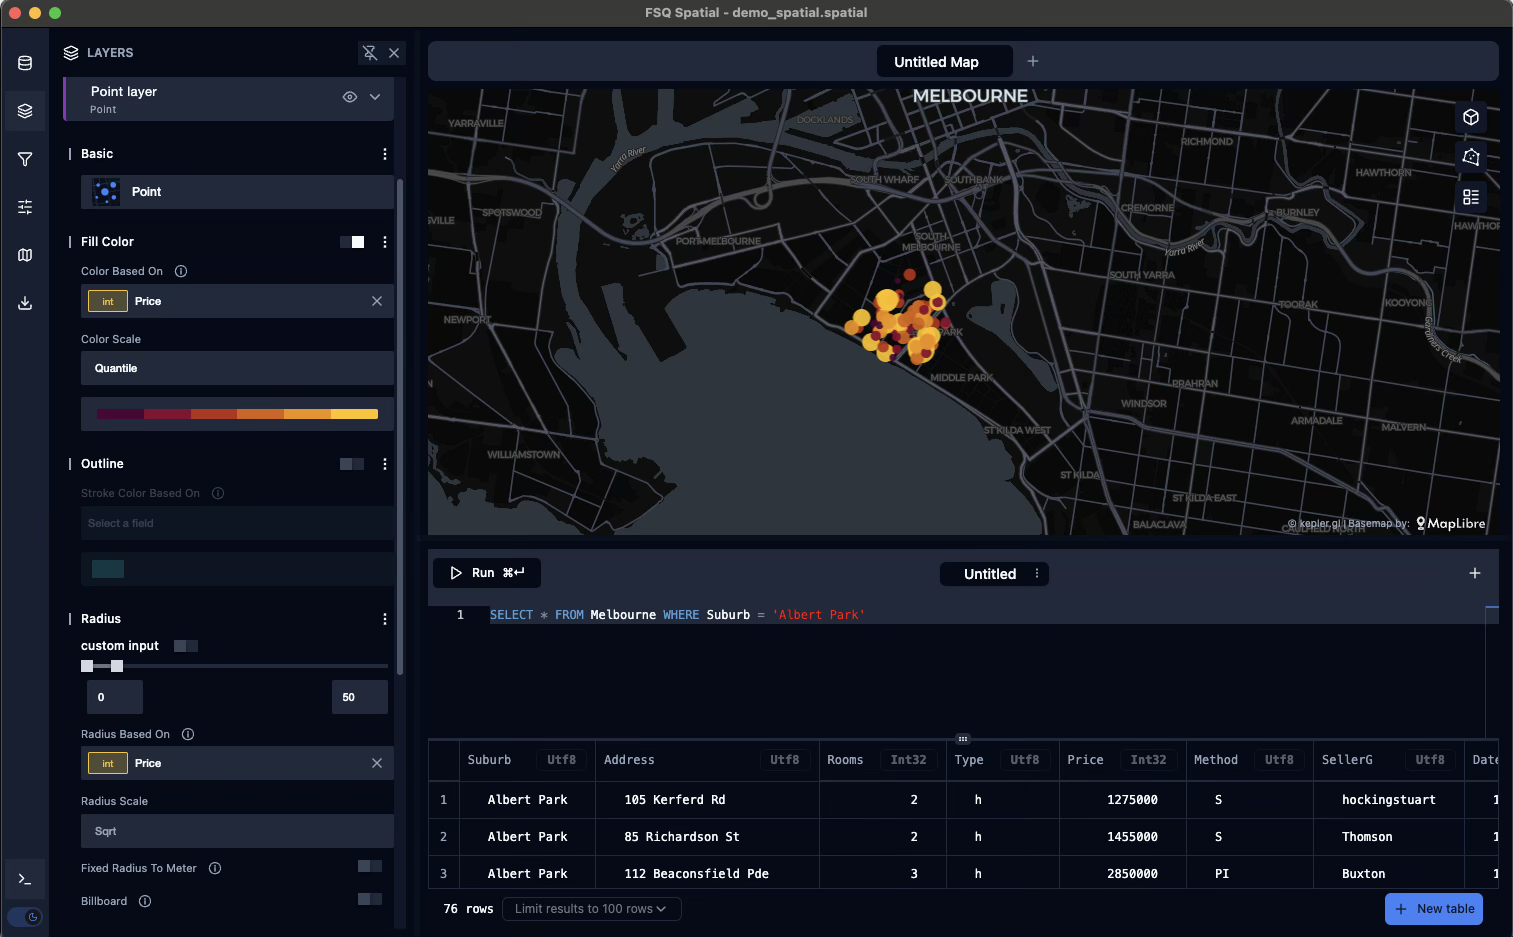This screenshot has height=937, width=1513.
Task: Toggle the custom input switch
Action: click(x=186, y=646)
